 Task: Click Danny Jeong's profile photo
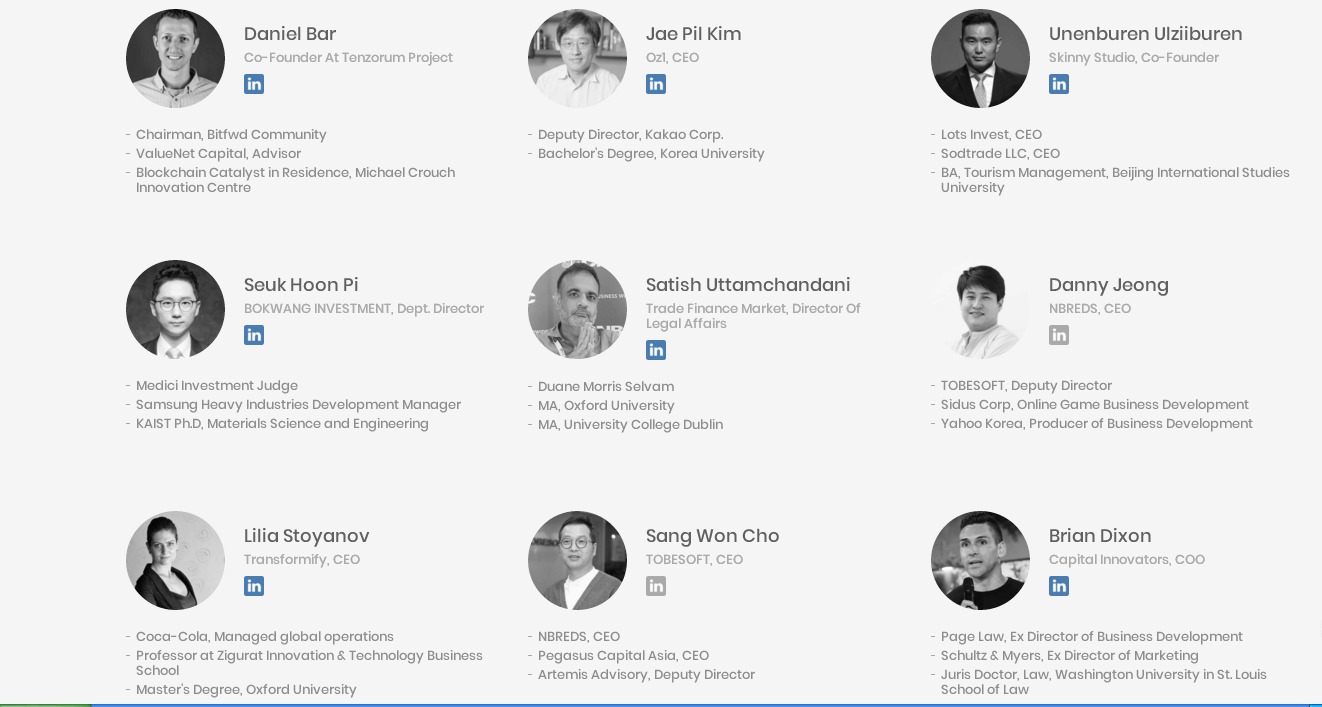click(x=980, y=309)
